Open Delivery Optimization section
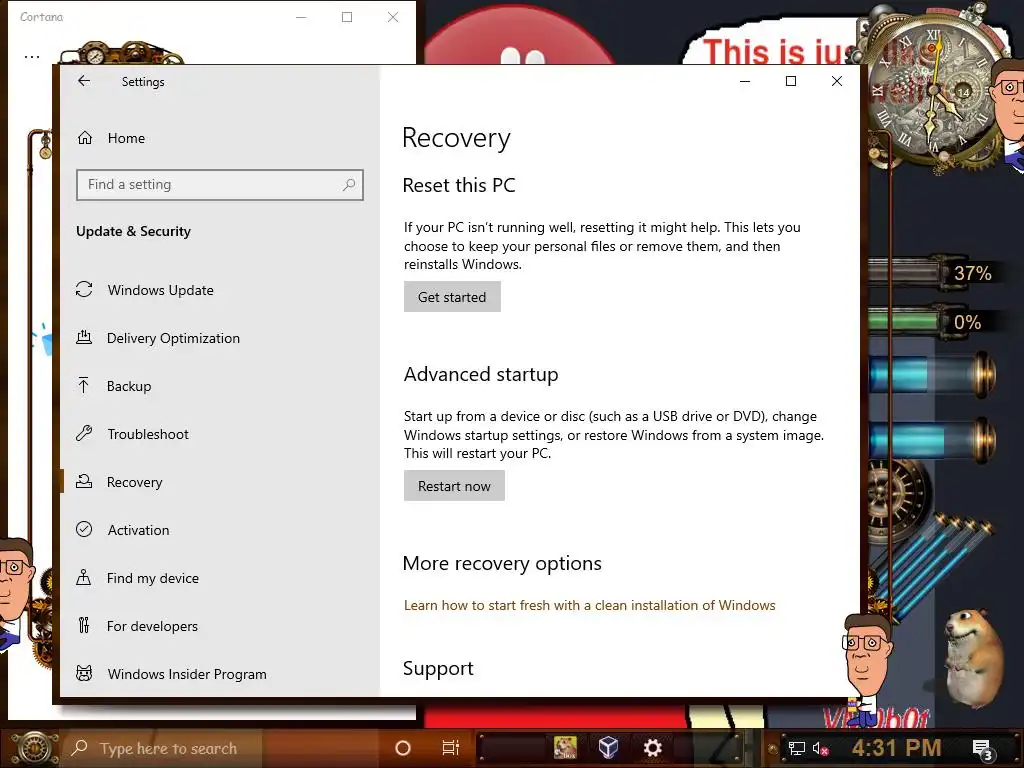The height and width of the screenshot is (768, 1024). (220, 338)
